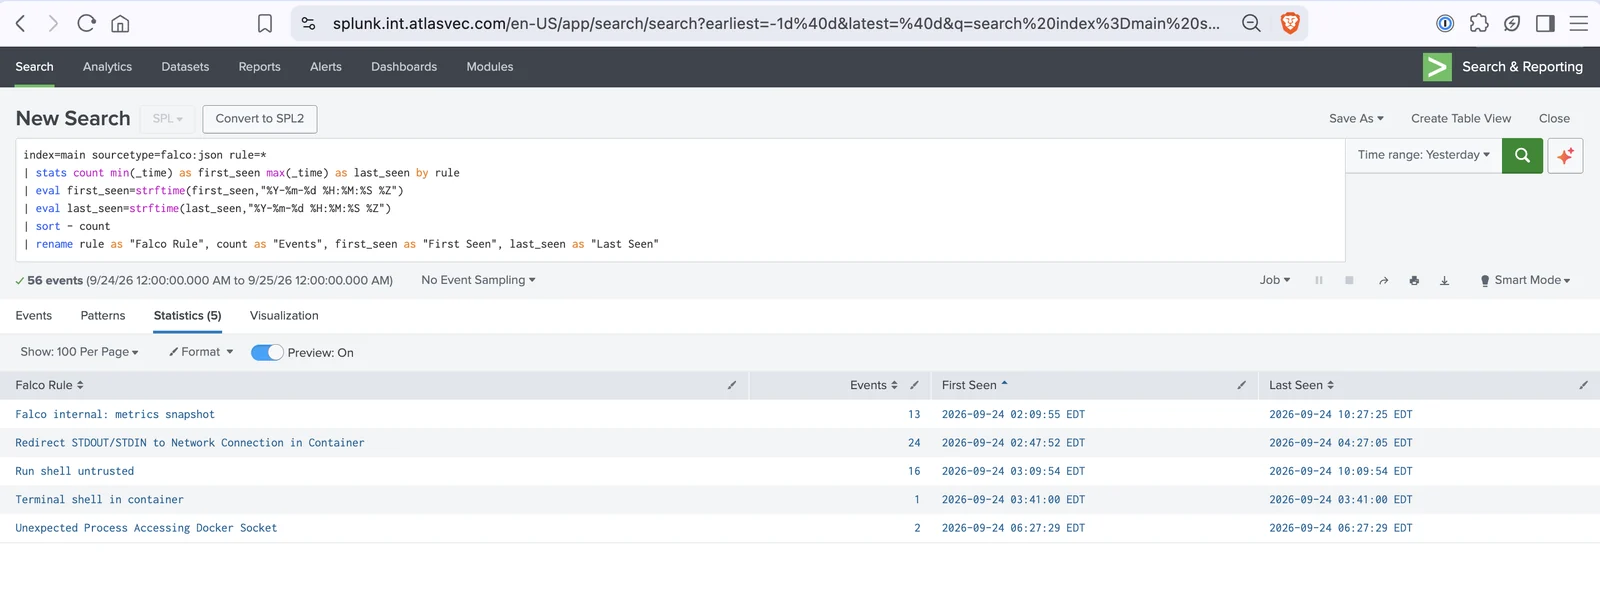Pause the search job
This screenshot has height=609, width=1600.
click(x=1319, y=280)
